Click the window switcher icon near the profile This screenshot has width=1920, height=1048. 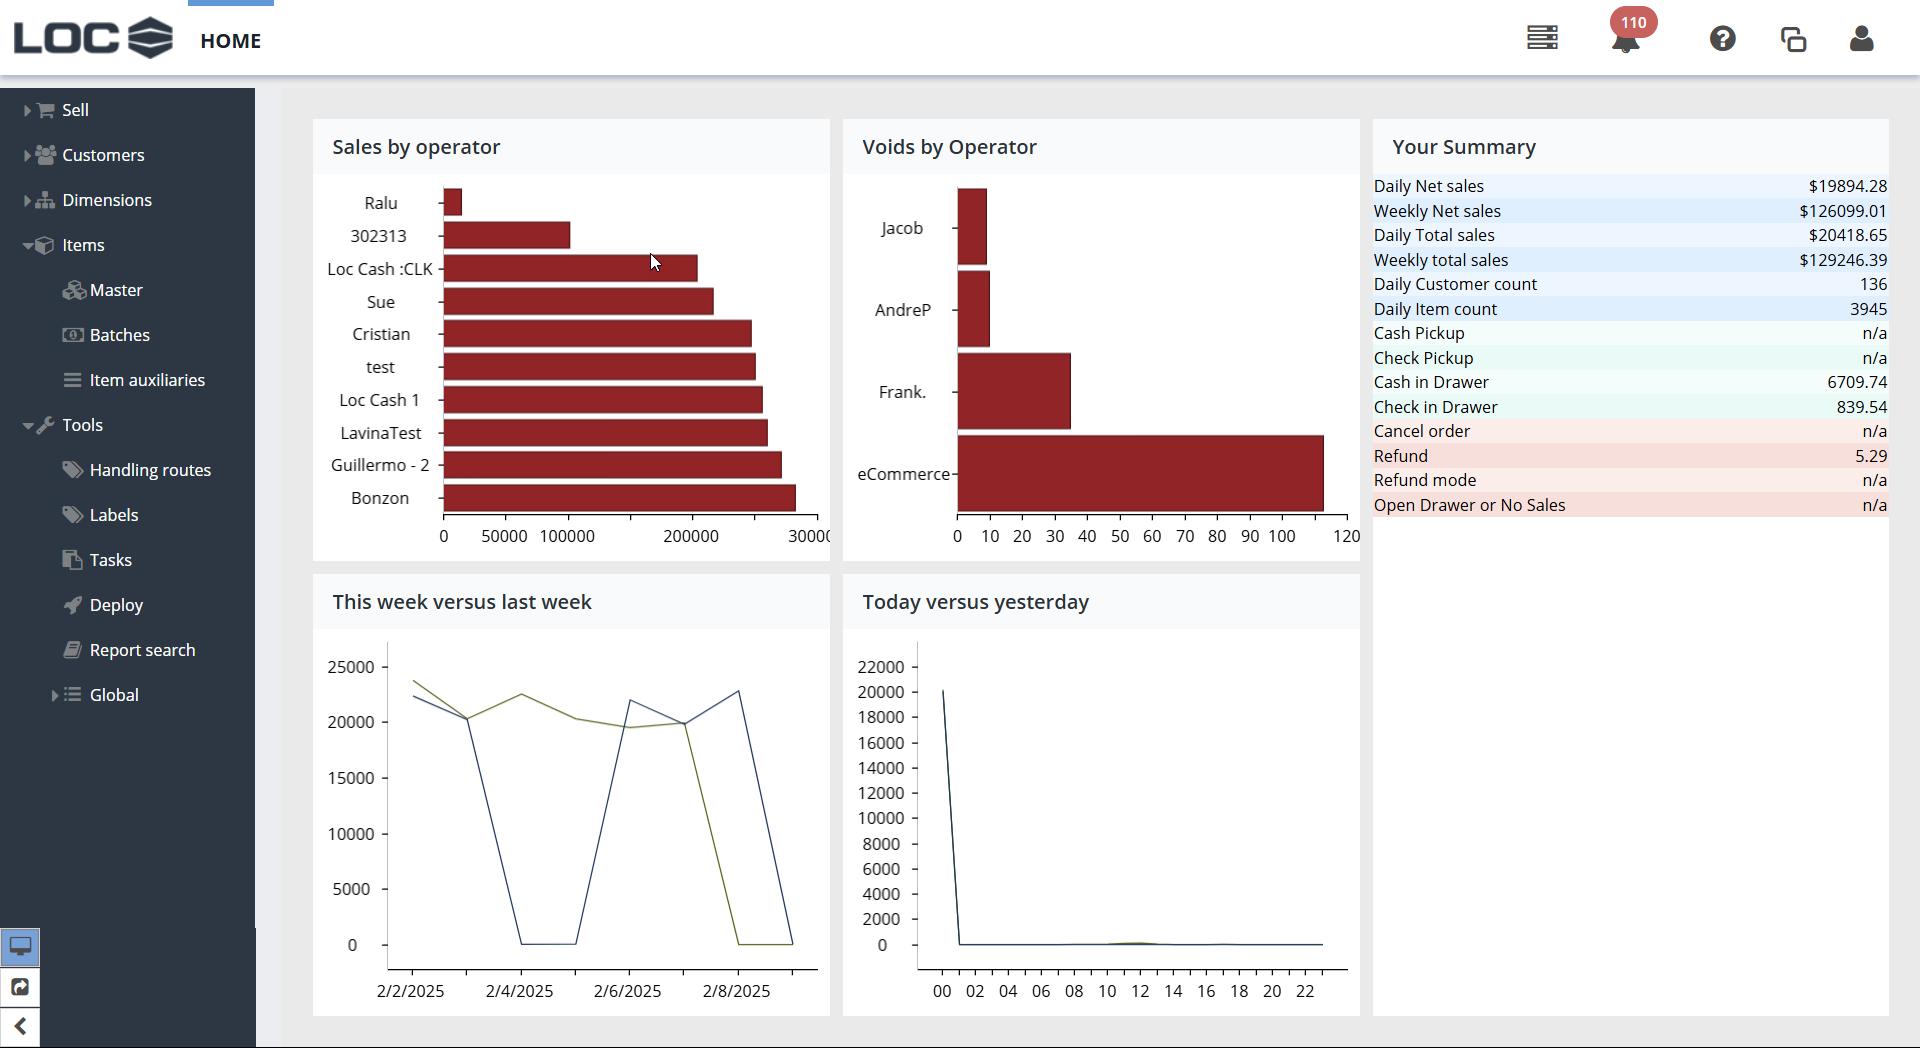[1793, 40]
